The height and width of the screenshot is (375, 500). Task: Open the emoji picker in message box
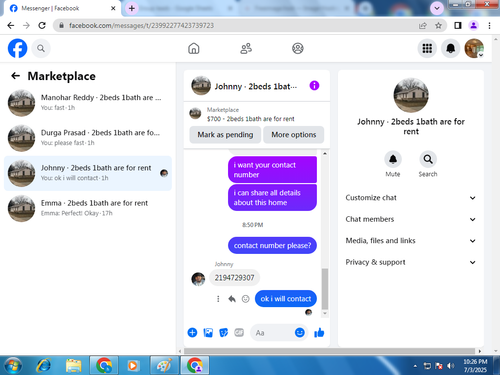(x=300, y=332)
